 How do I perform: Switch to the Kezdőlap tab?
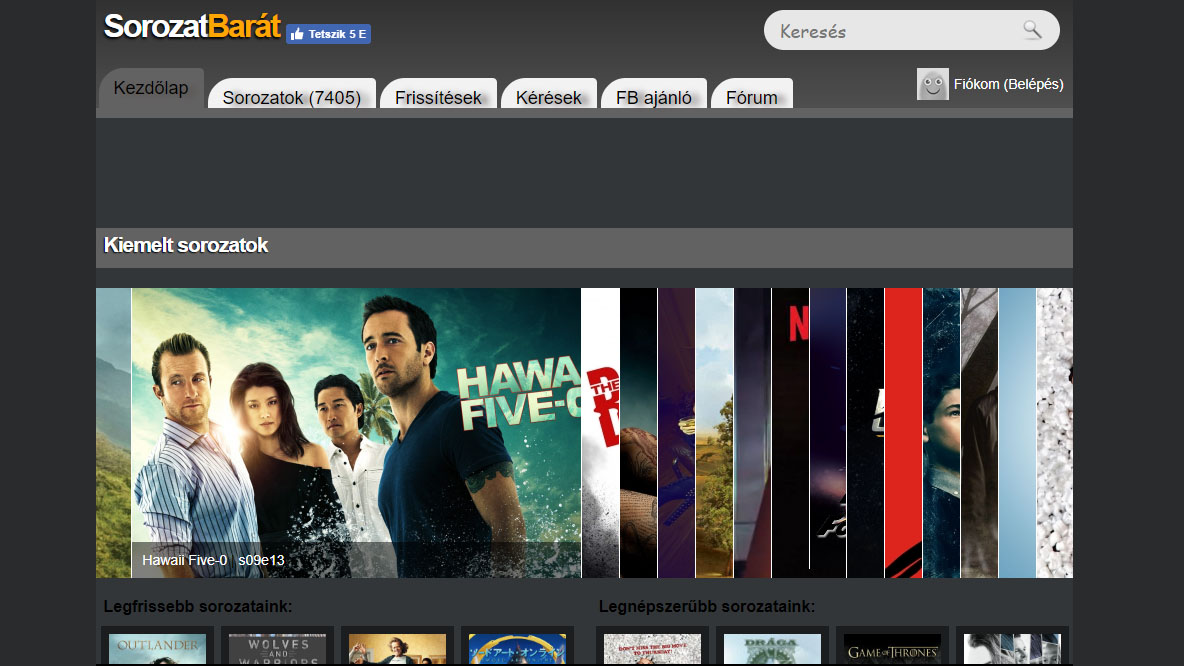click(x=151, y=88)
